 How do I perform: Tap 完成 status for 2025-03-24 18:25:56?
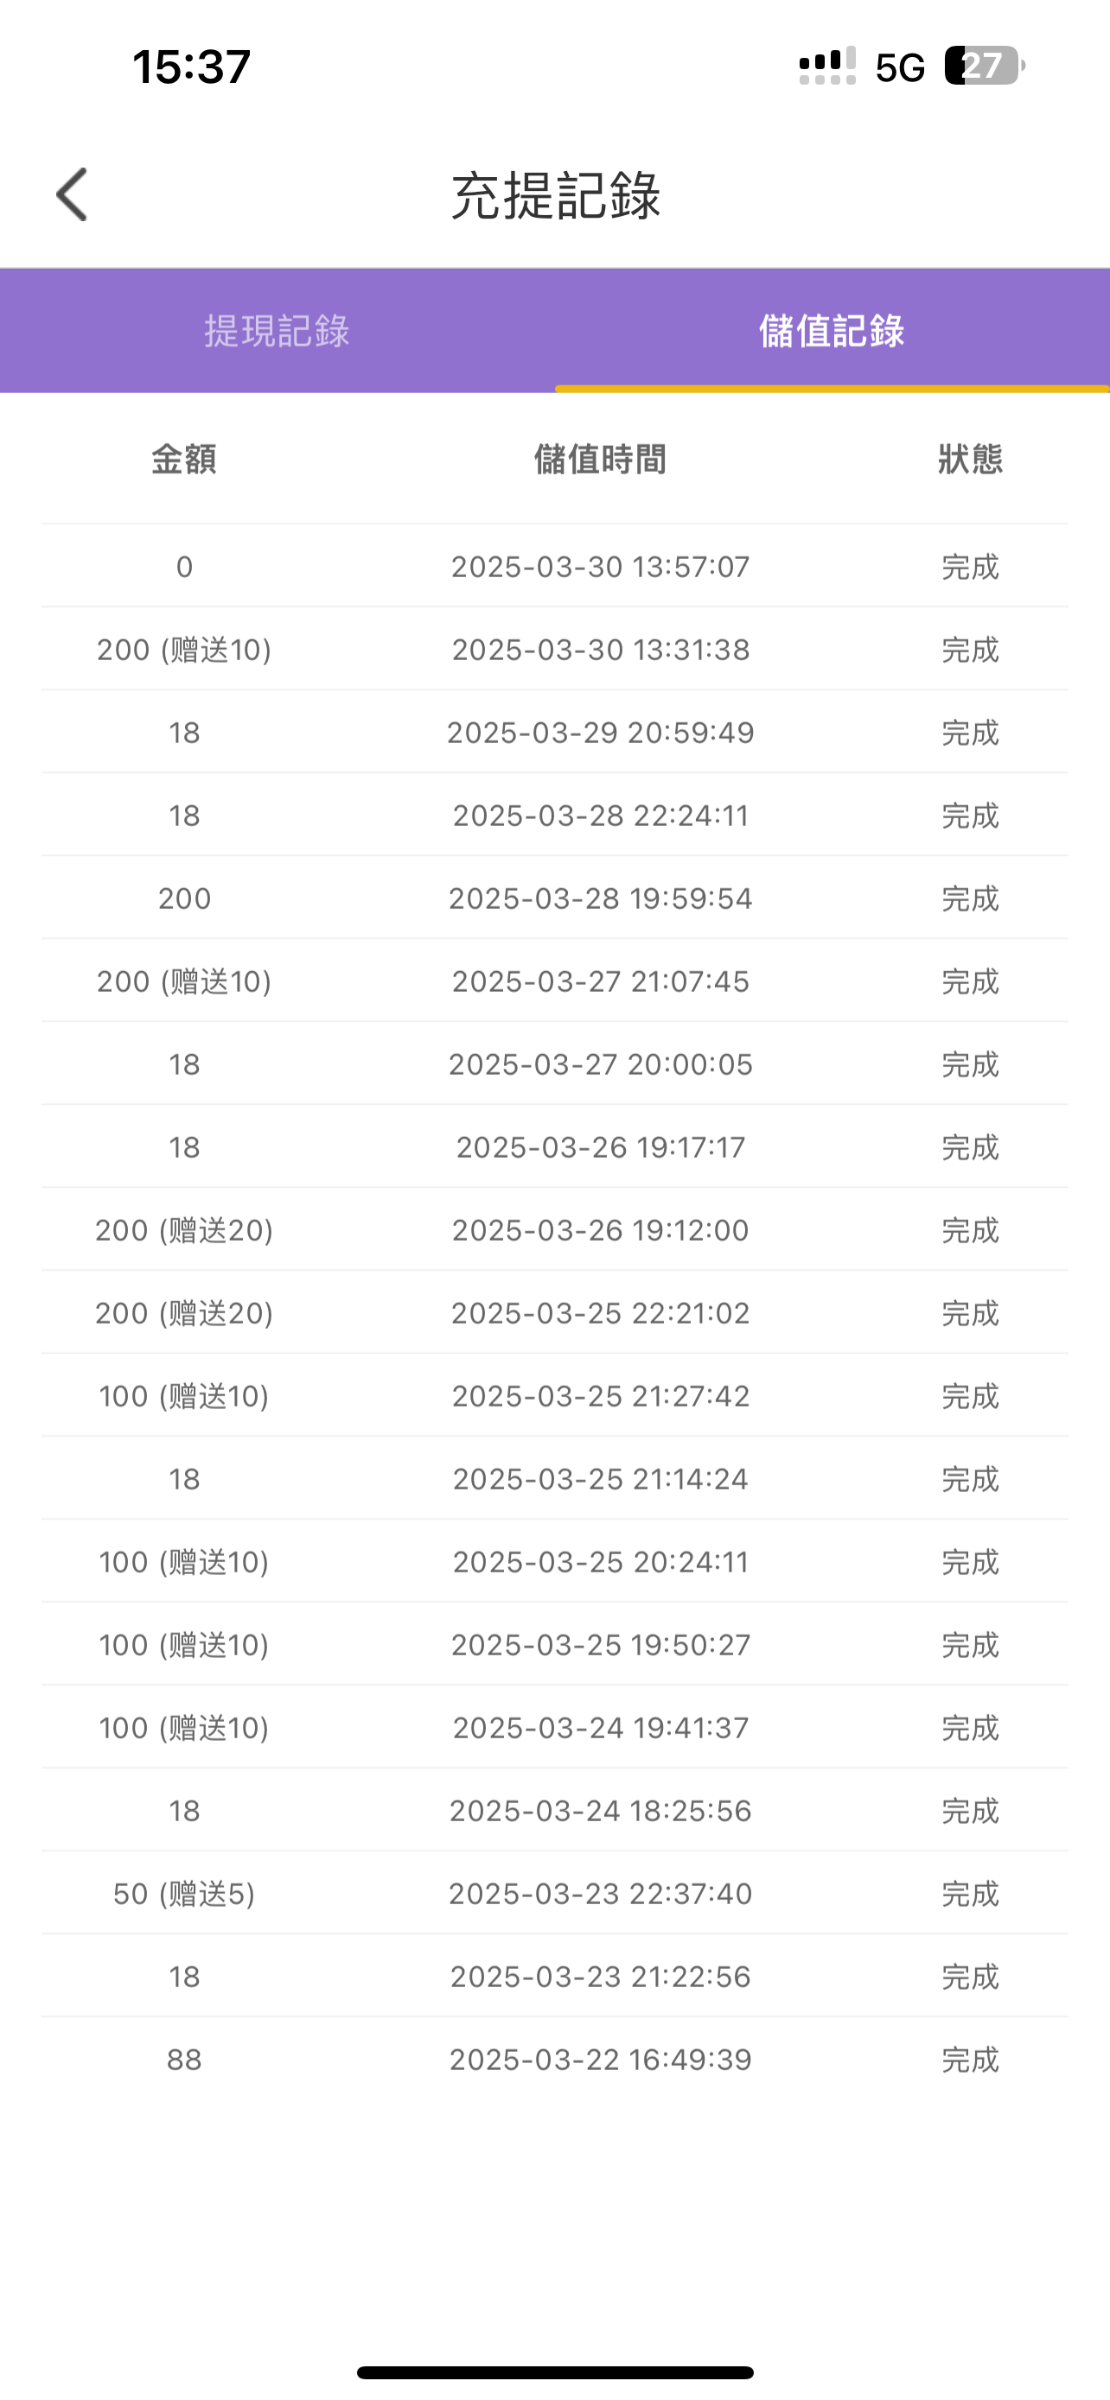click(x=969, y=1810)
